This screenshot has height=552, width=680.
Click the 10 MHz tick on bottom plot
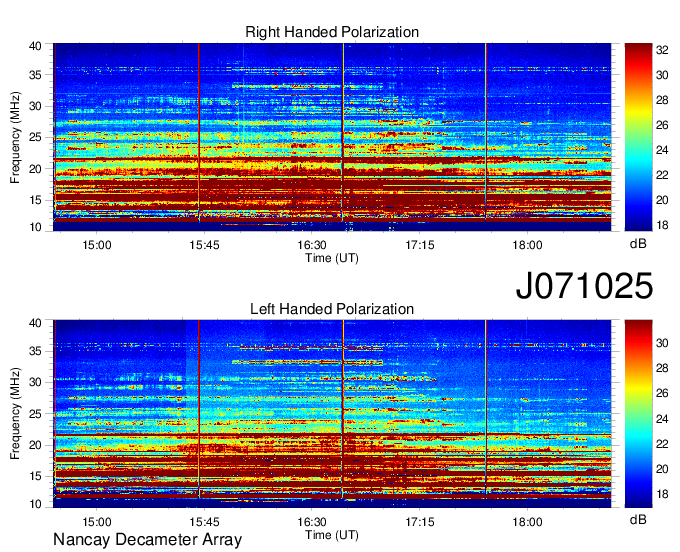pos(36,504)
